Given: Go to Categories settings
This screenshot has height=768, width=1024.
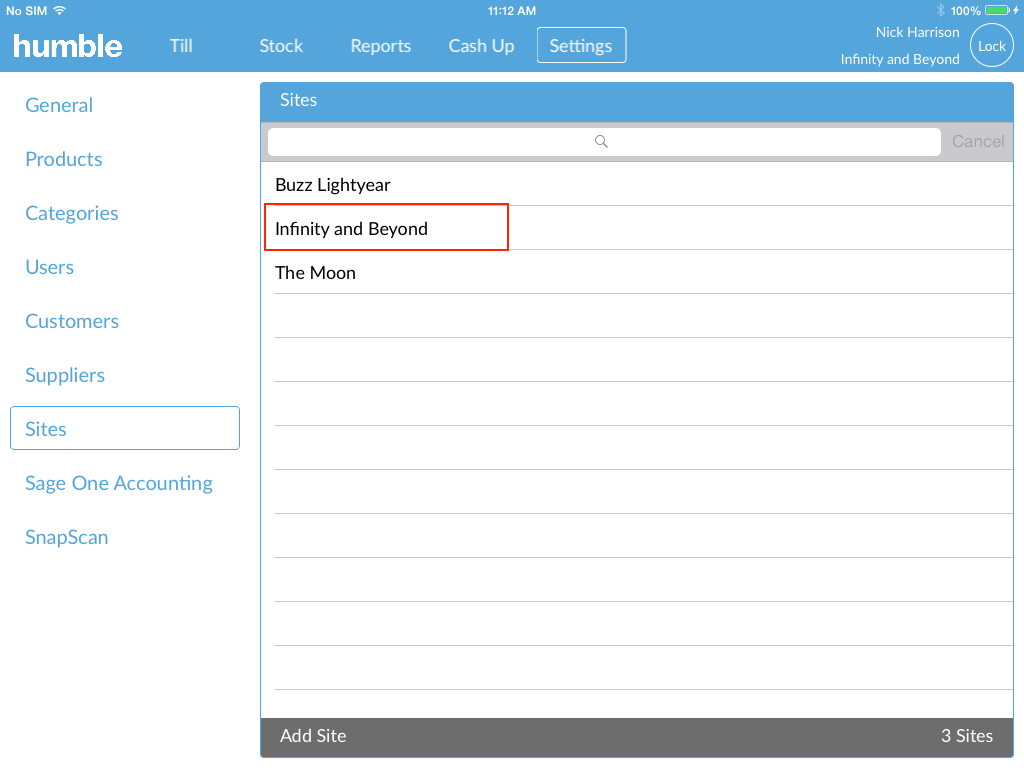Looking at the screenshot, I should coord(72,214).
